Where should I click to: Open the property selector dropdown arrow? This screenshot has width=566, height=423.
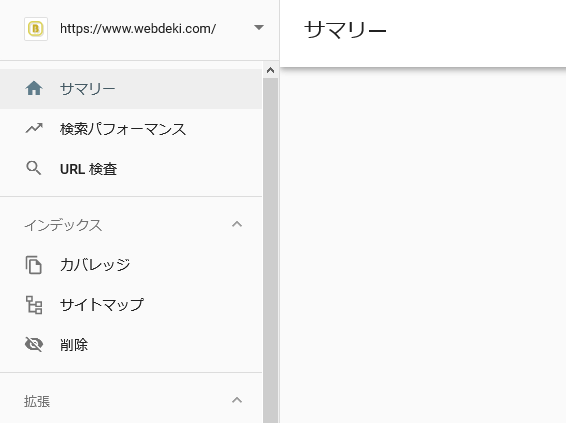pos(259,27)
